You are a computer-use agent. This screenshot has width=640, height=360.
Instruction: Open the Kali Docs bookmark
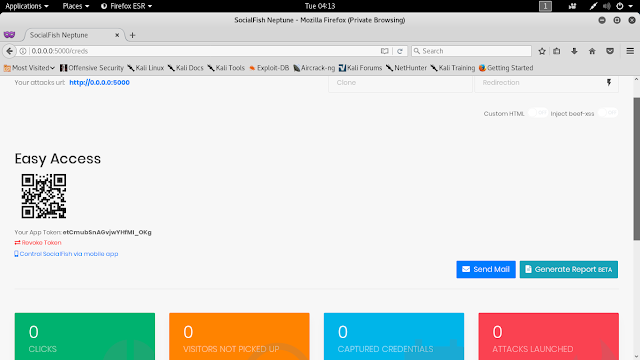pos(185,68)
